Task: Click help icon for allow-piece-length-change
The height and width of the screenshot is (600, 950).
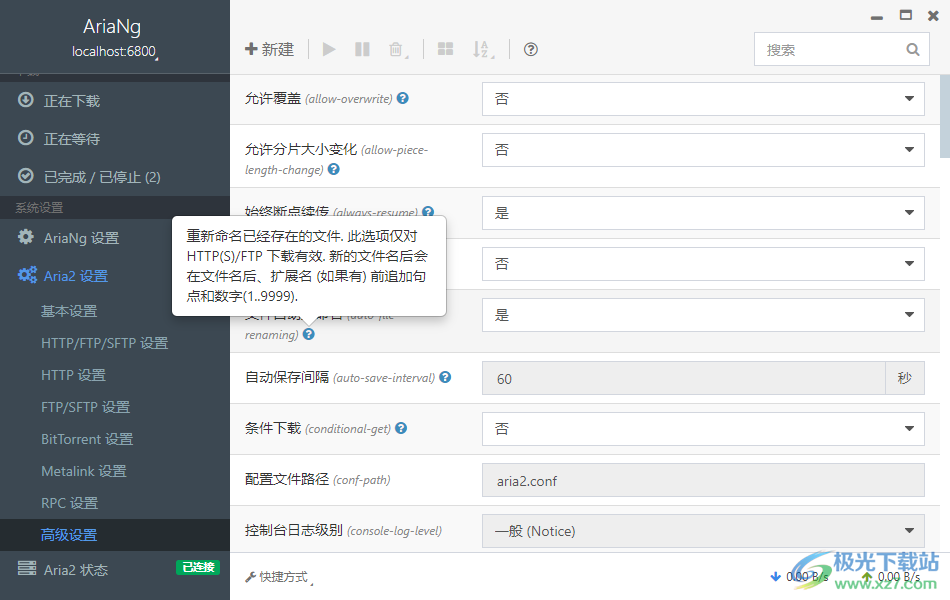Action: 334,169
